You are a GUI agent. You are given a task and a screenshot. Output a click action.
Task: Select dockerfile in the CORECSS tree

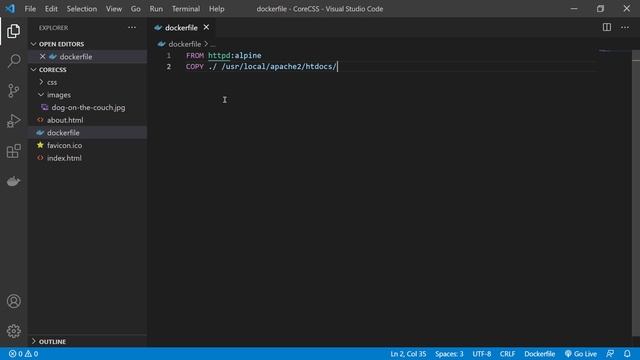click(x=63, y=133)
